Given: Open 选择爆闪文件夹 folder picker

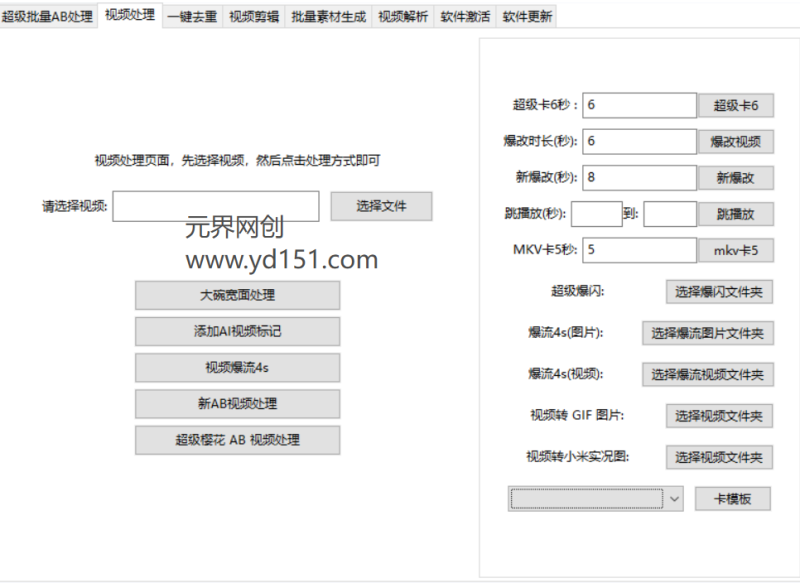Looking at the screenshot, I should [719, 292].
